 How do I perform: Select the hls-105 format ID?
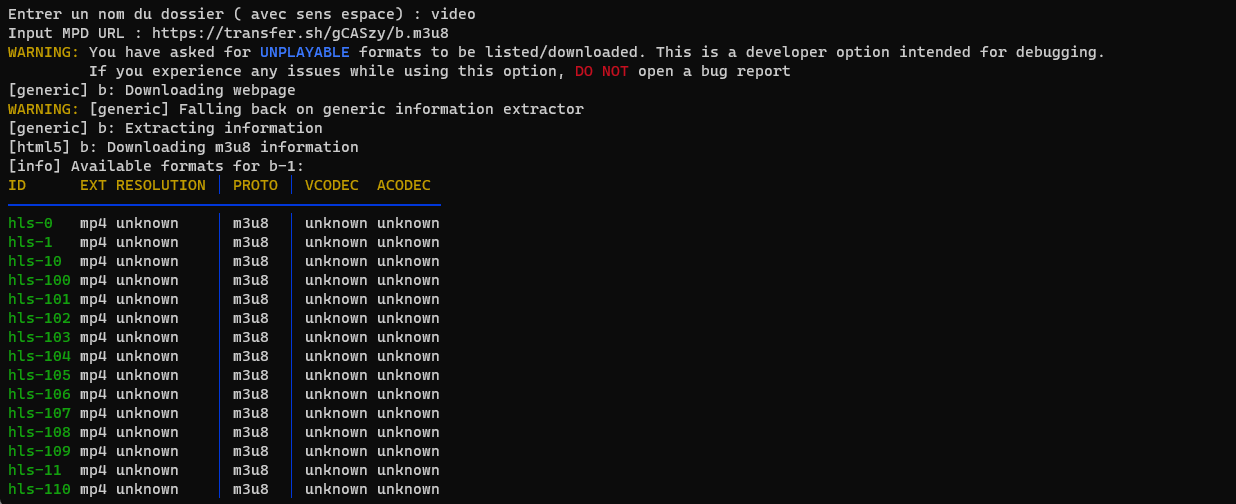[x=39, y=375]
